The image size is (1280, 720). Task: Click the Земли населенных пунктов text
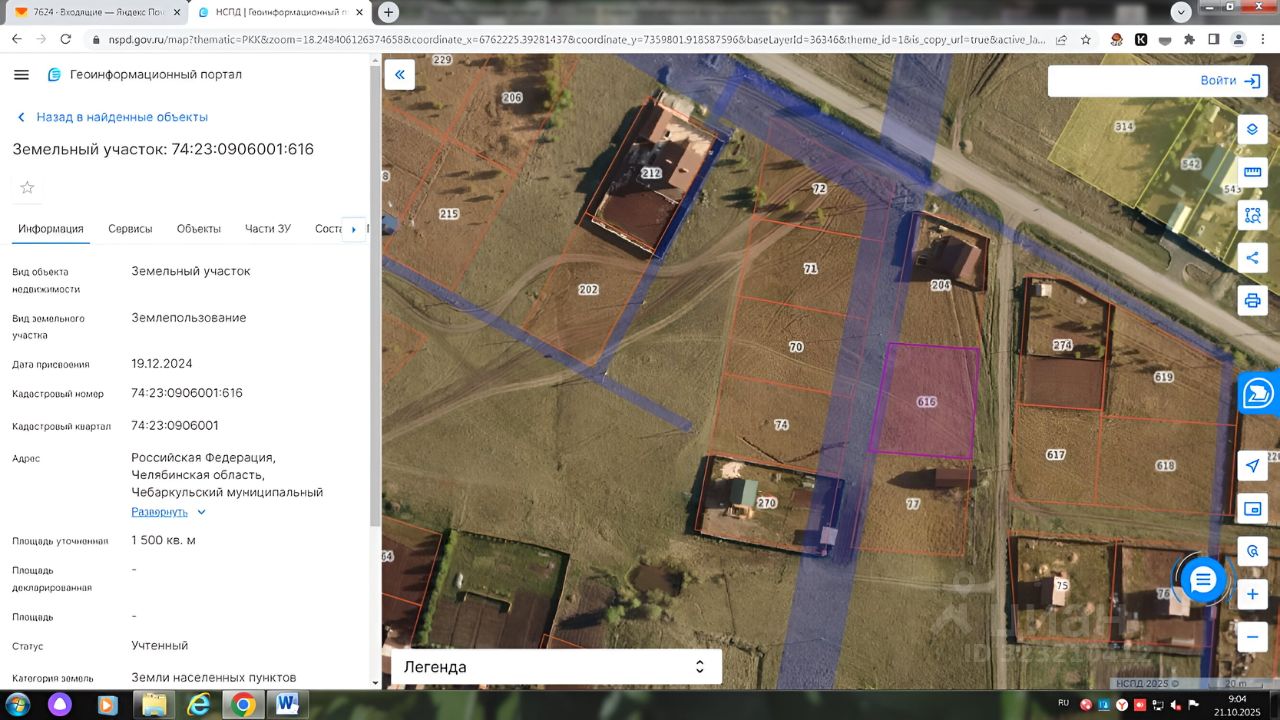214,677
